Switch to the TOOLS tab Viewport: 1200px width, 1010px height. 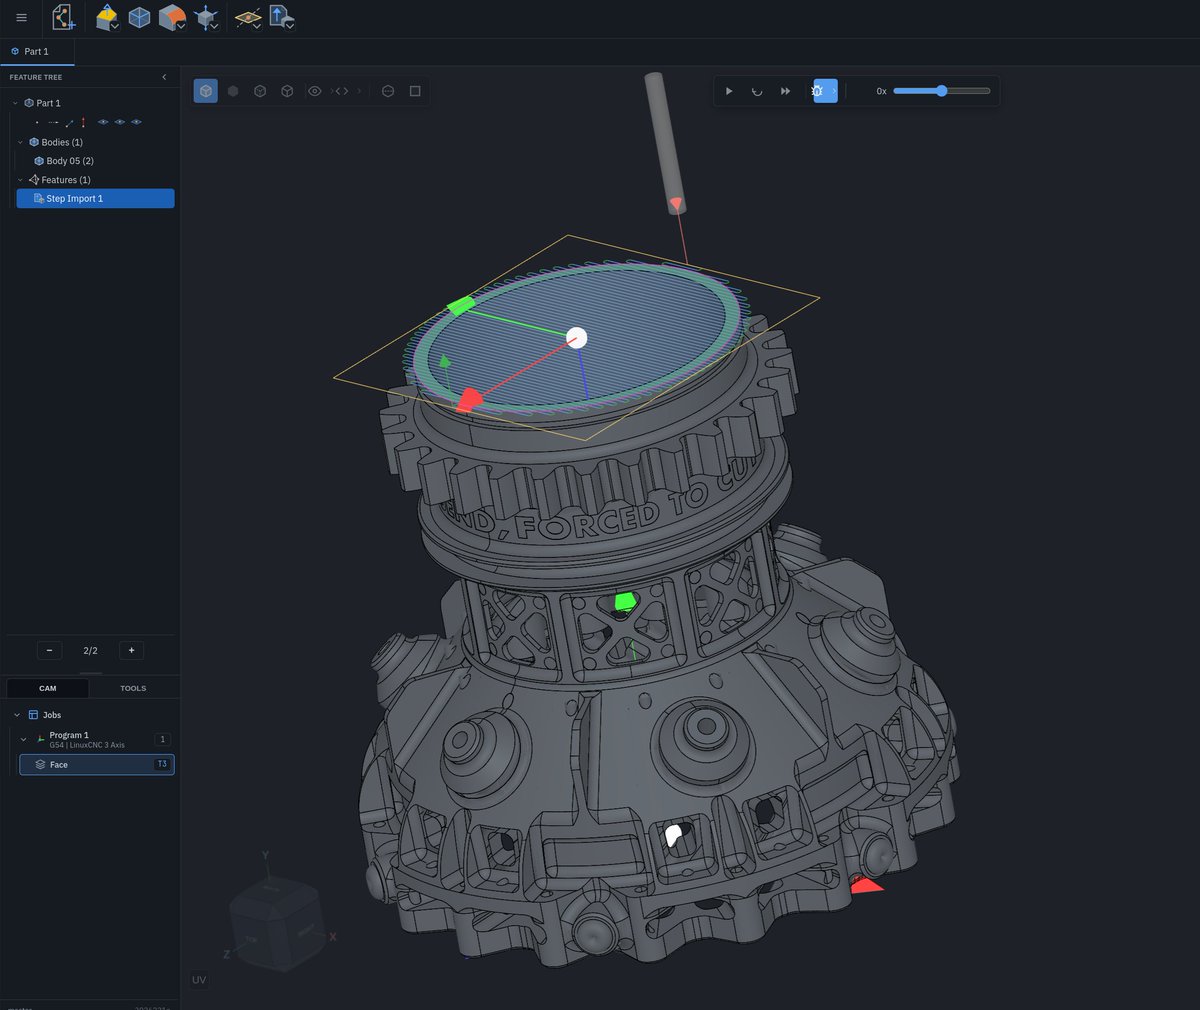pos(133,688)
